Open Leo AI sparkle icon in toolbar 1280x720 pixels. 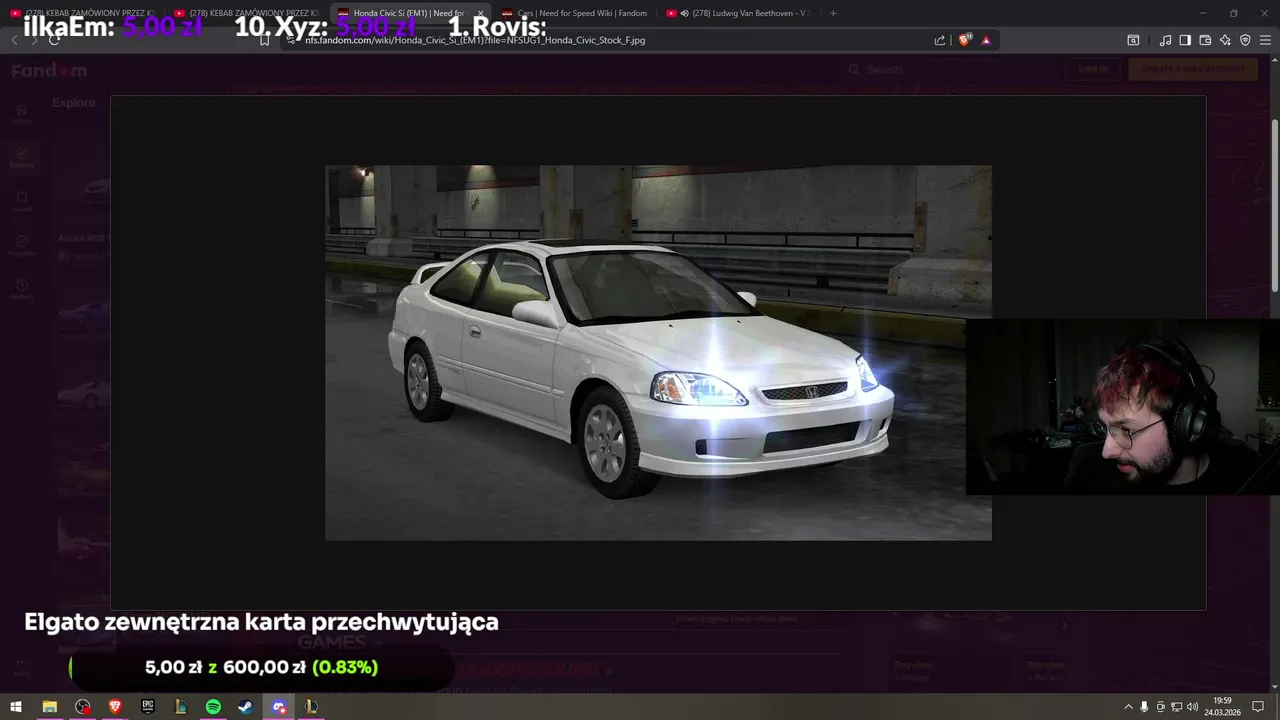[1225, 40]
